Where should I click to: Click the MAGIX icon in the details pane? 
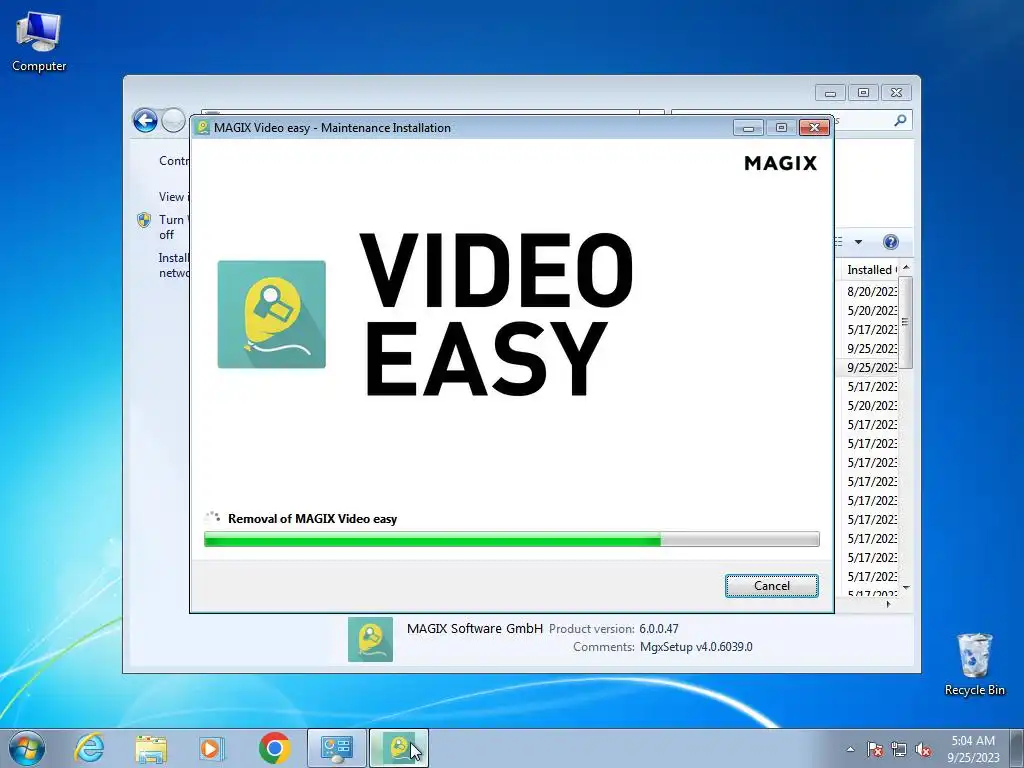coord(370,639)
